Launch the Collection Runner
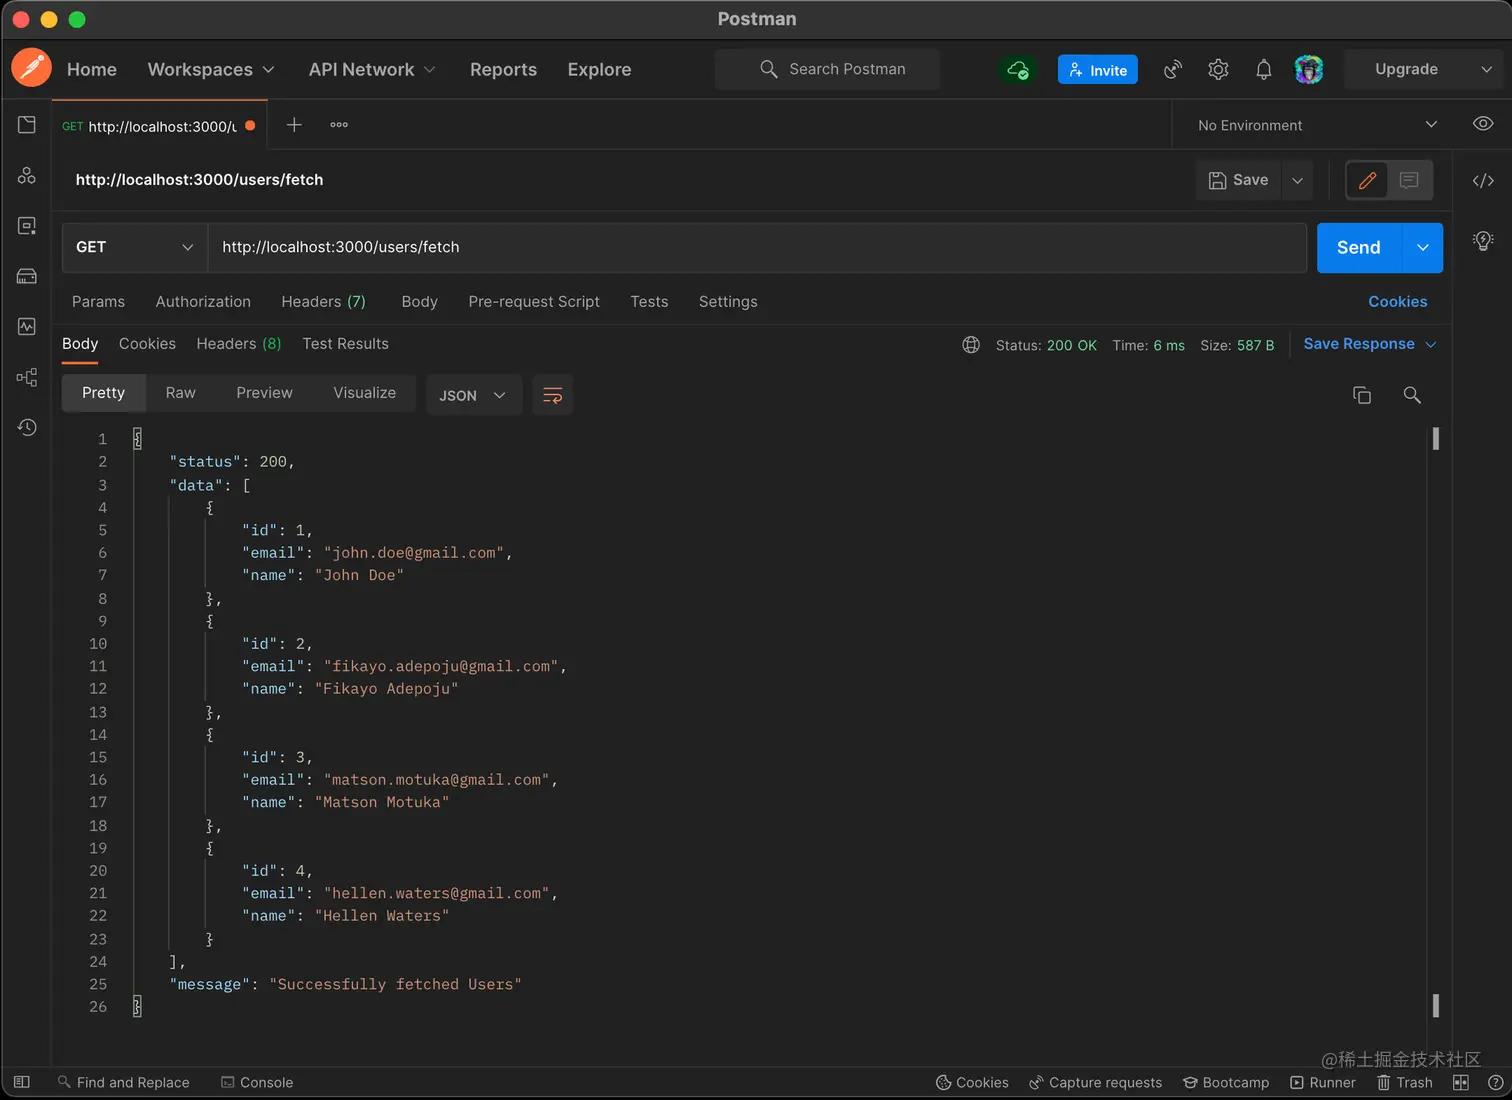This screenshot has width=1512, height=1100. click(1322, 1082)
